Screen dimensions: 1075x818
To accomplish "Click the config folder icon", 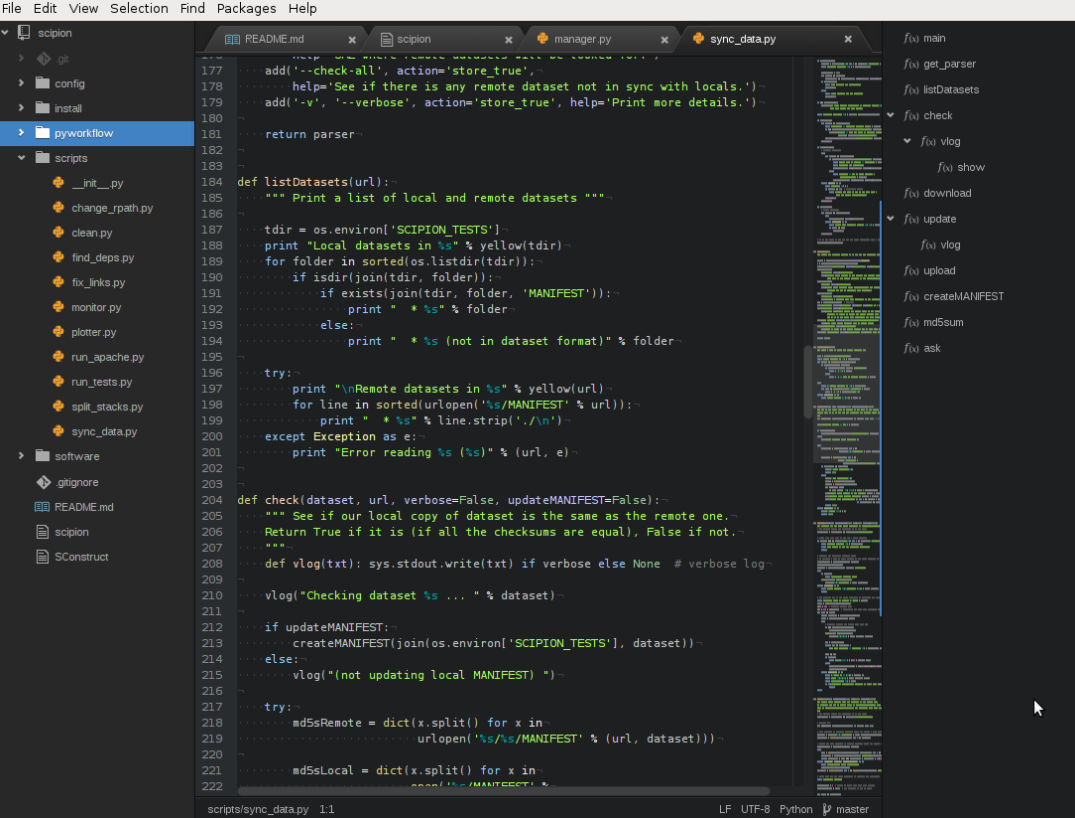I will 43,83.
